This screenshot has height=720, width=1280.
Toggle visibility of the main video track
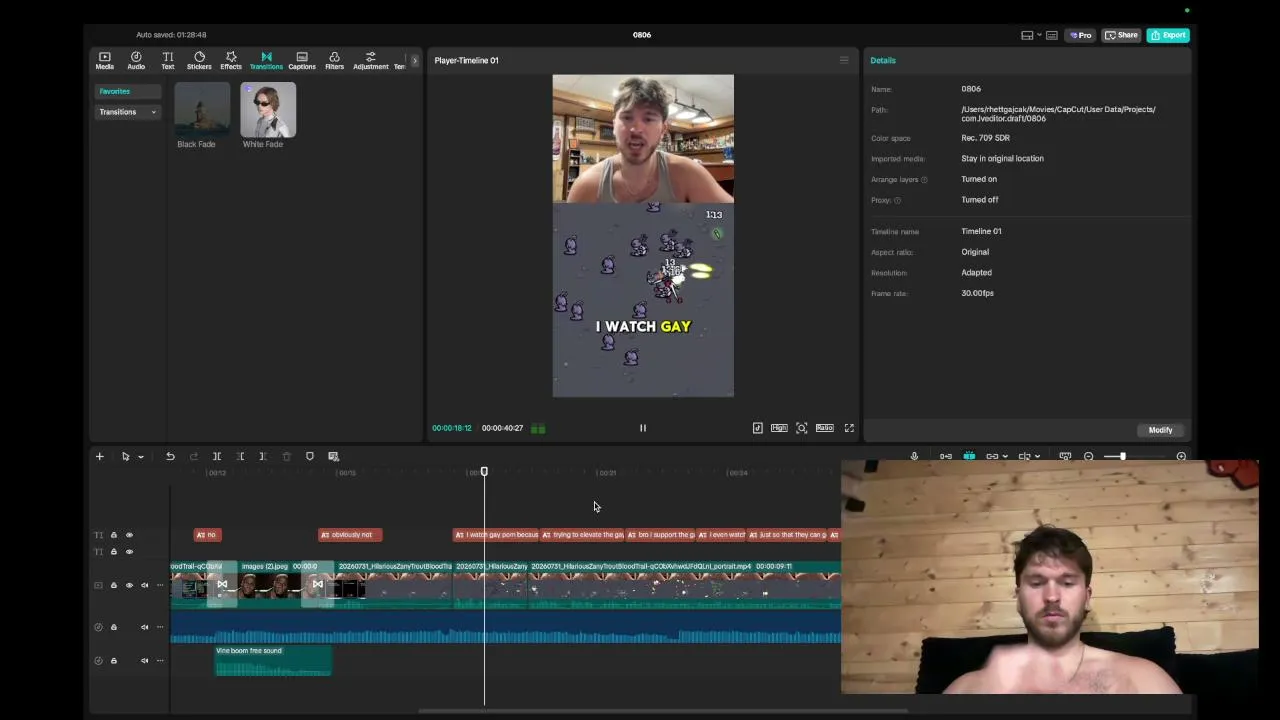pyautogui.click(x=129, y=585)
